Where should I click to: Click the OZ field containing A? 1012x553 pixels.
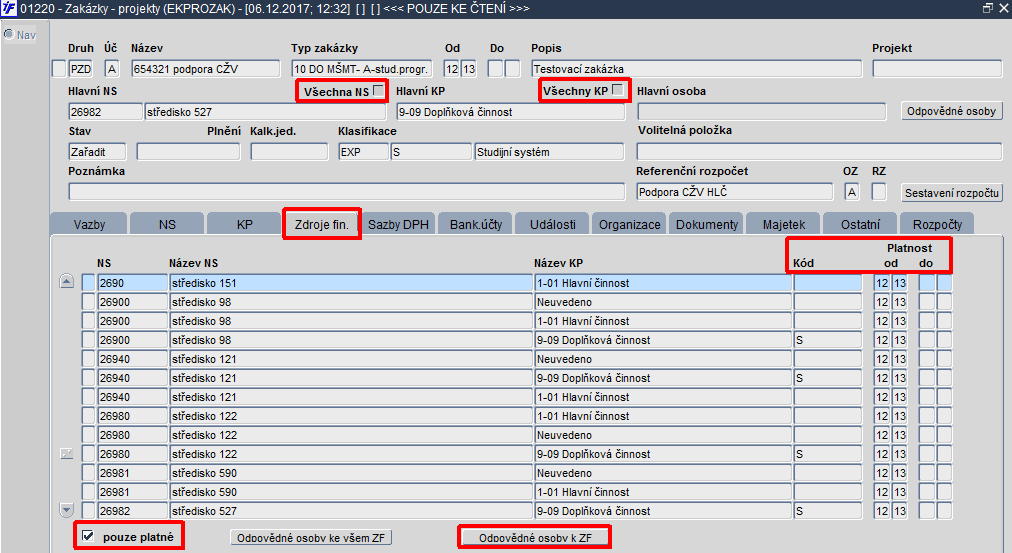tap(851, 192)
